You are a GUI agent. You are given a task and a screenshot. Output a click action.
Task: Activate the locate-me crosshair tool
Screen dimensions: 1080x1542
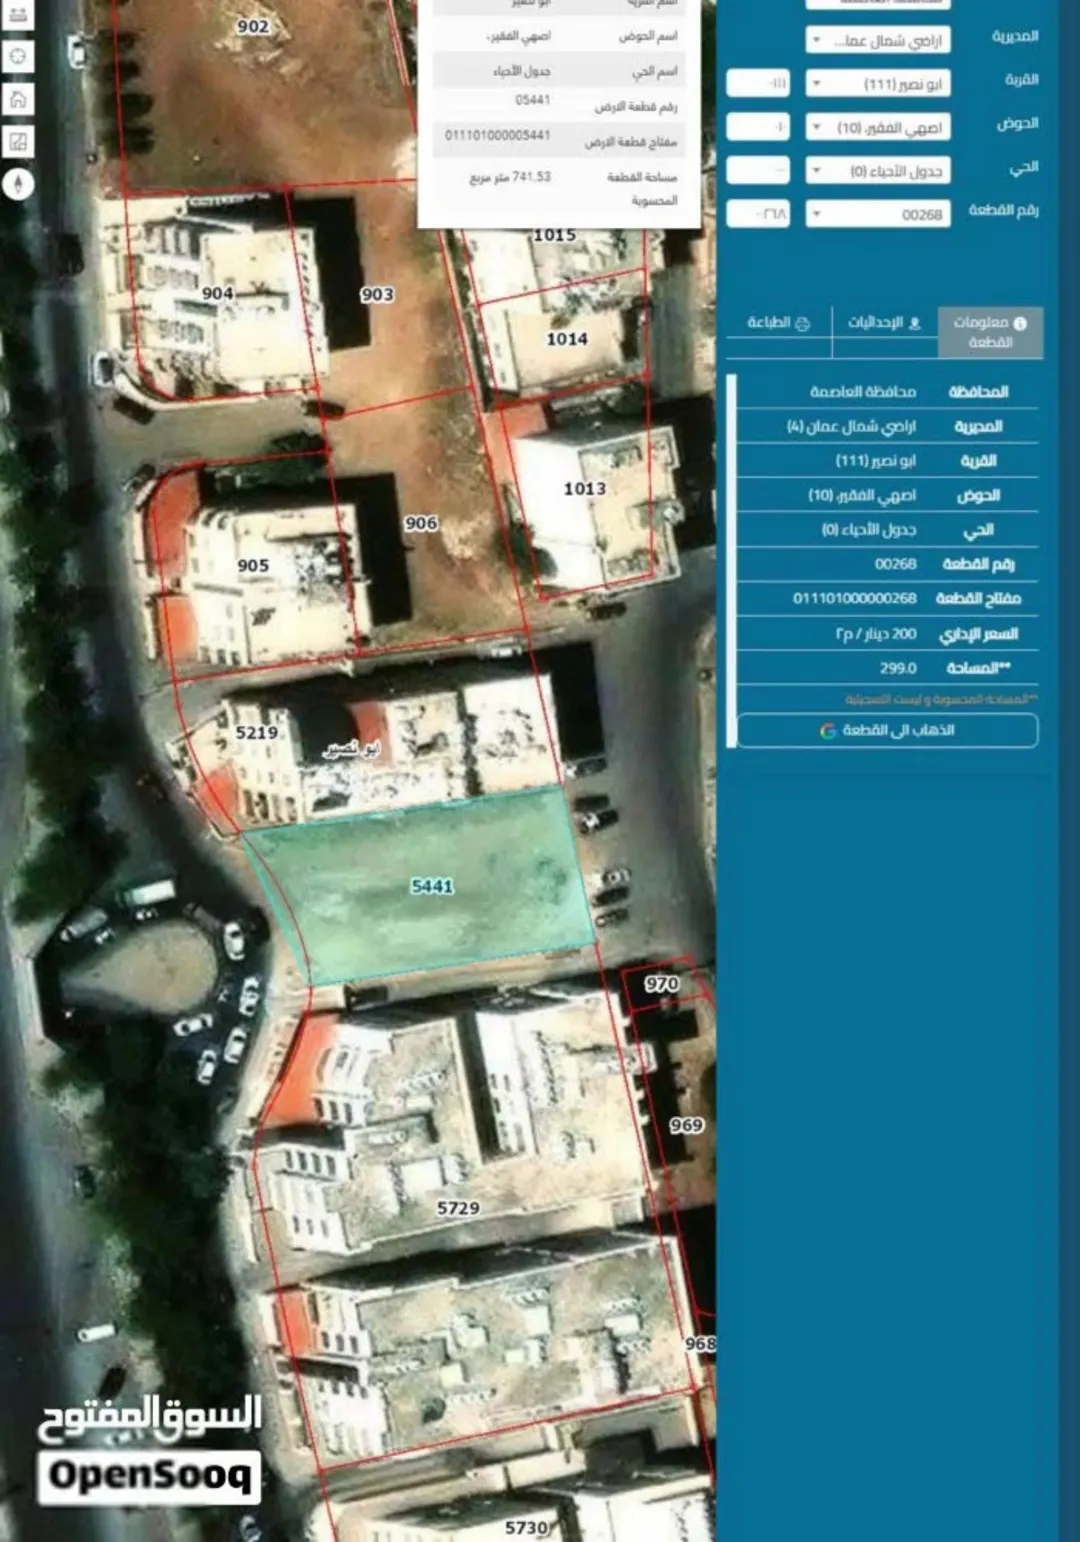[x=18, y=56]
